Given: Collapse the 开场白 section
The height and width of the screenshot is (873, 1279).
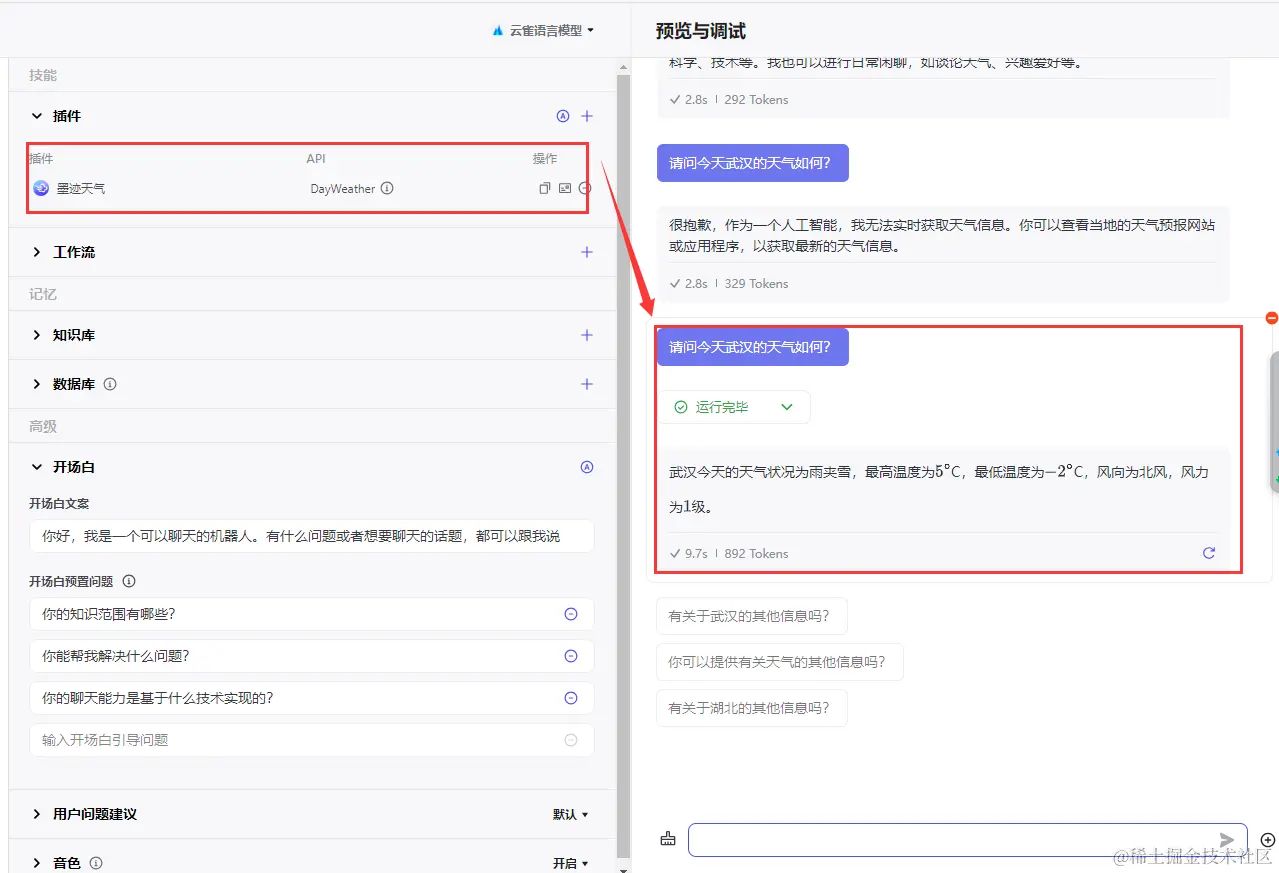Looking at the screenshot, I should tap(37, 467).
